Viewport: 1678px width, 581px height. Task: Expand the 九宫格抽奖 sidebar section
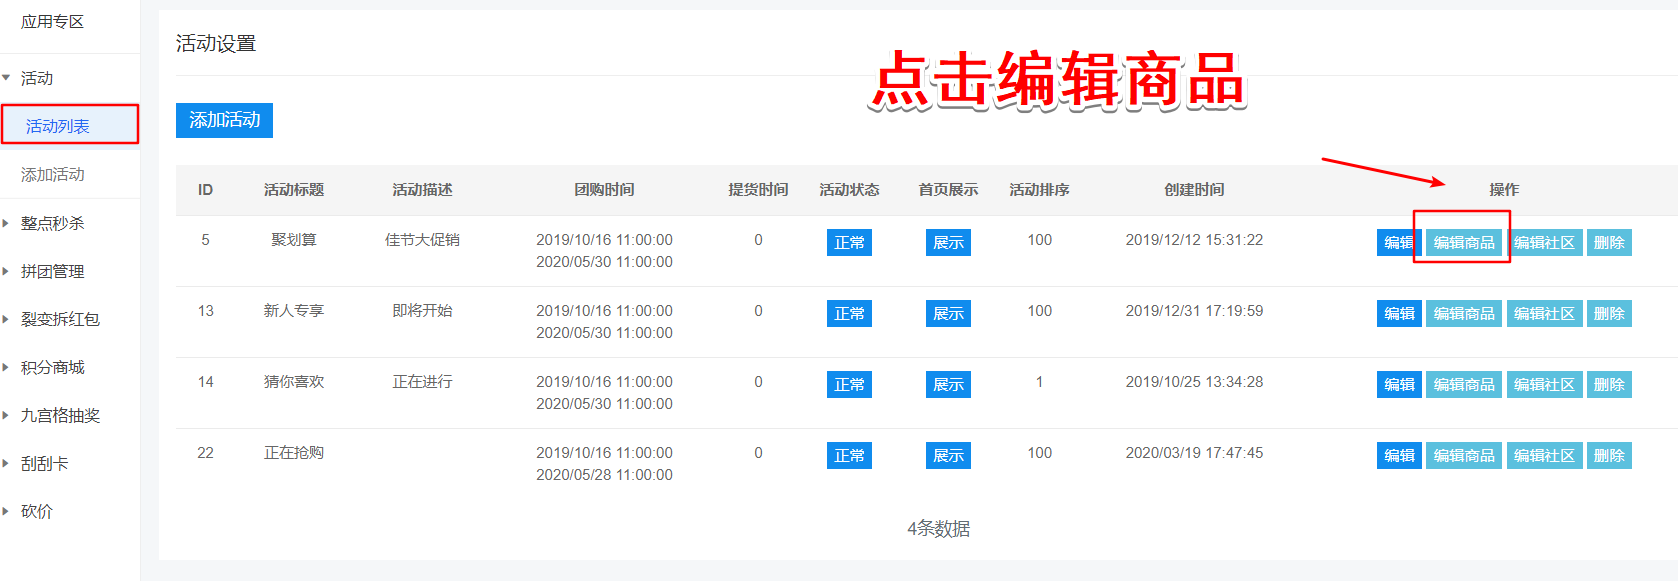coord(60,415)
